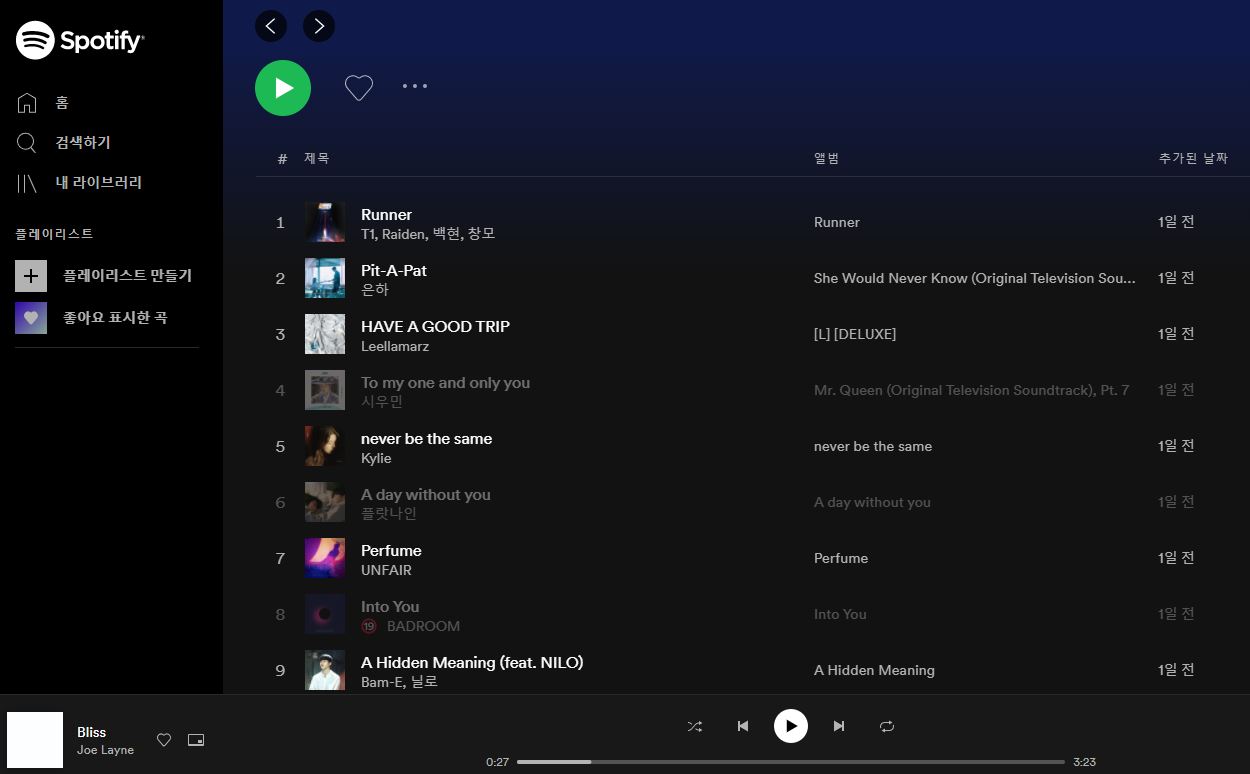Open the Runner album link
1250x774 pixels.
837,222
